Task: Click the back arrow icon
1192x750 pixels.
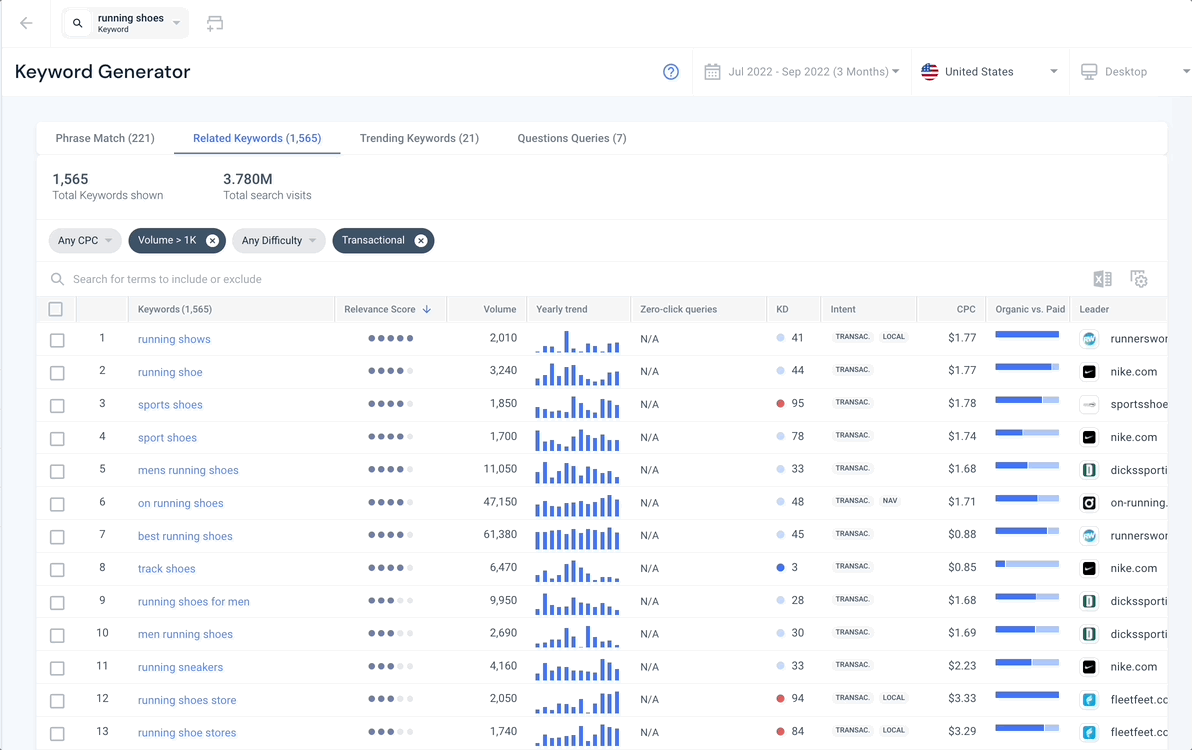Action: [x=26, y=24]
